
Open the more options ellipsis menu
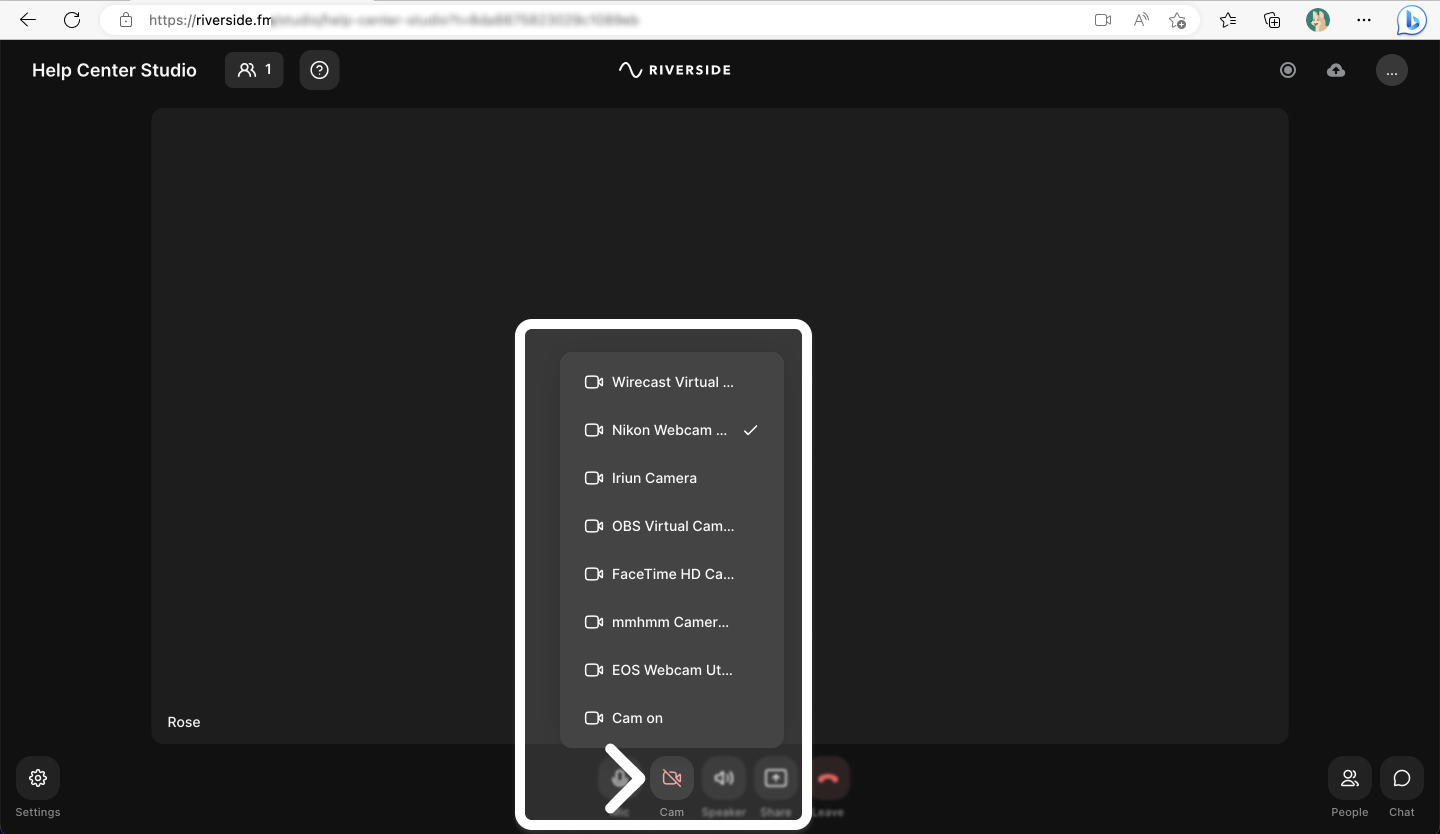pos(1392,70)
